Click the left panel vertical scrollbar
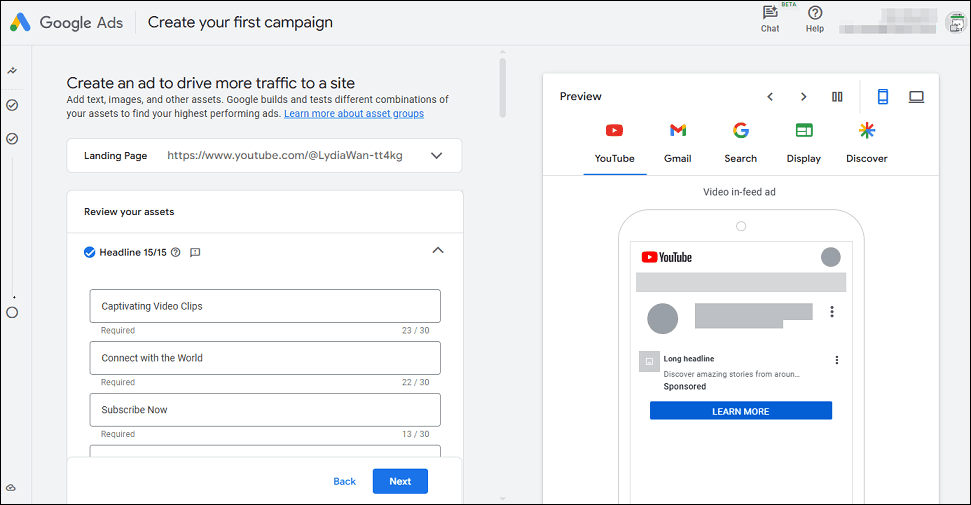 tap(503, 87)
